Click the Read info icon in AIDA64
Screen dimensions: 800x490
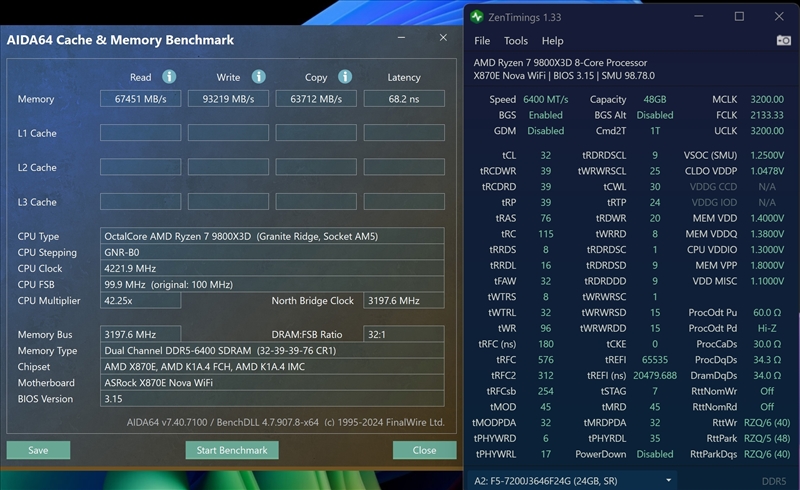(169, 77)
